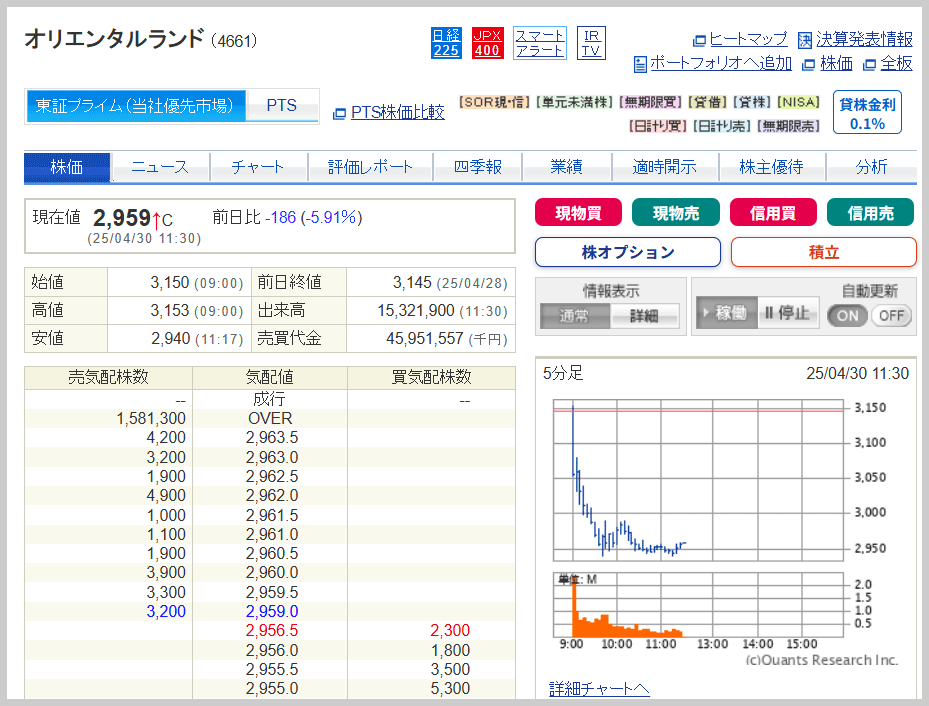Click the 稼働 play control
Image resolution: width=929 pixels, height=706 pixels.
[x=726, y=313]
